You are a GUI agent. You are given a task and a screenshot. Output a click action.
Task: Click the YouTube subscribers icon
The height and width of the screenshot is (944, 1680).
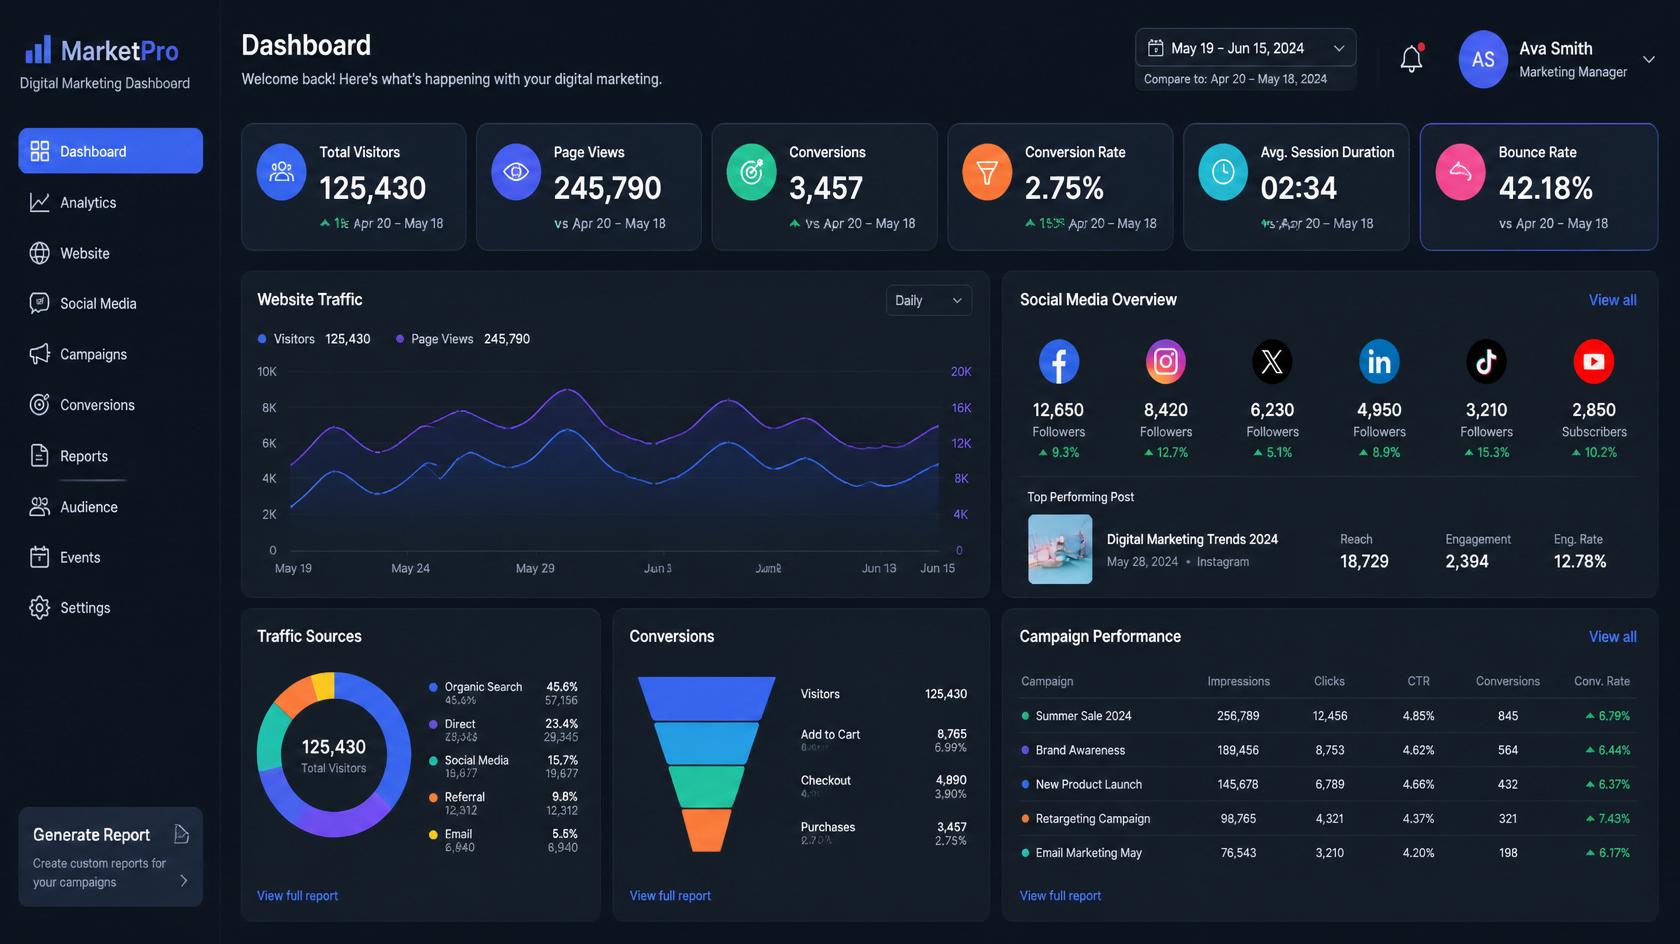point(1593,361)
